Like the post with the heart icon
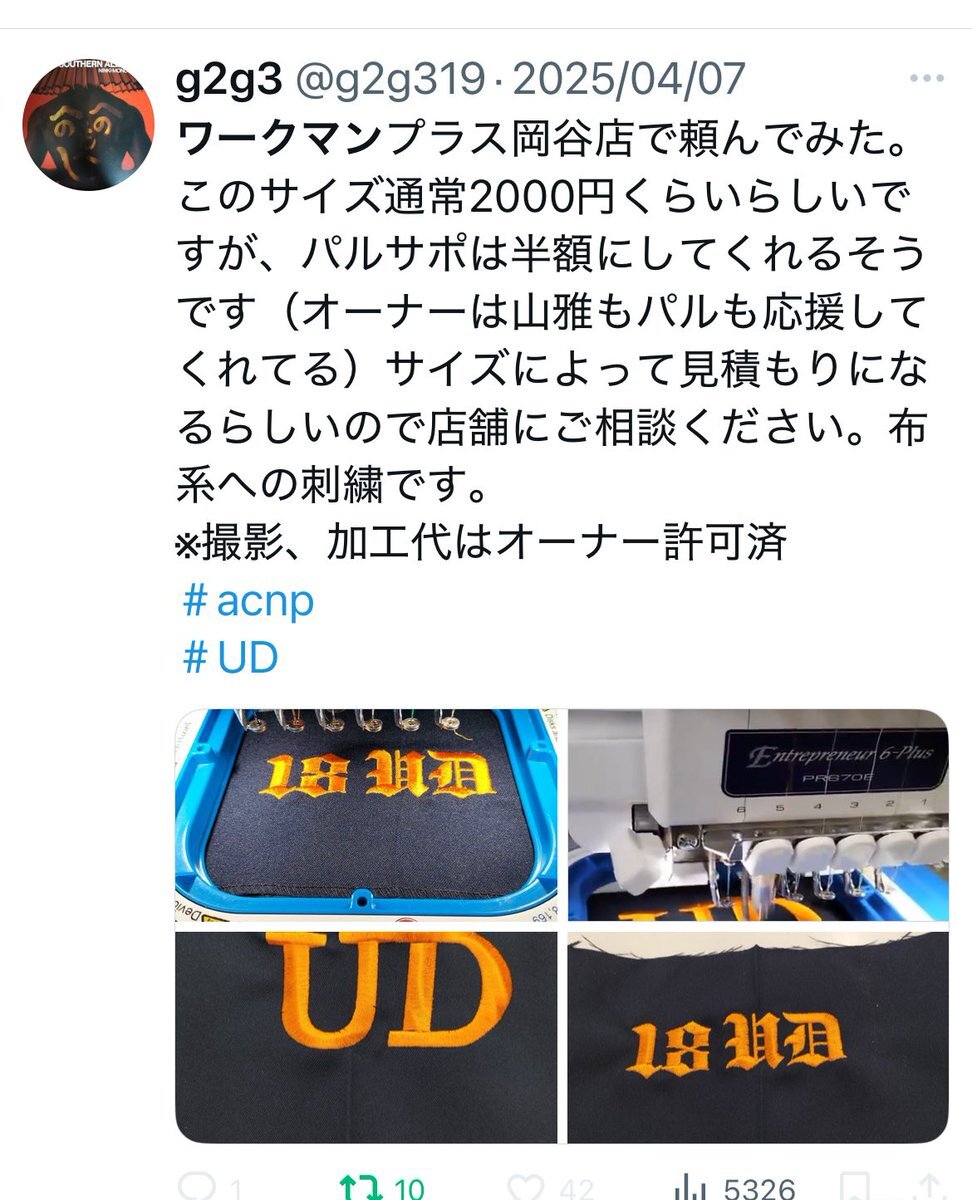 pos(526,1187)
